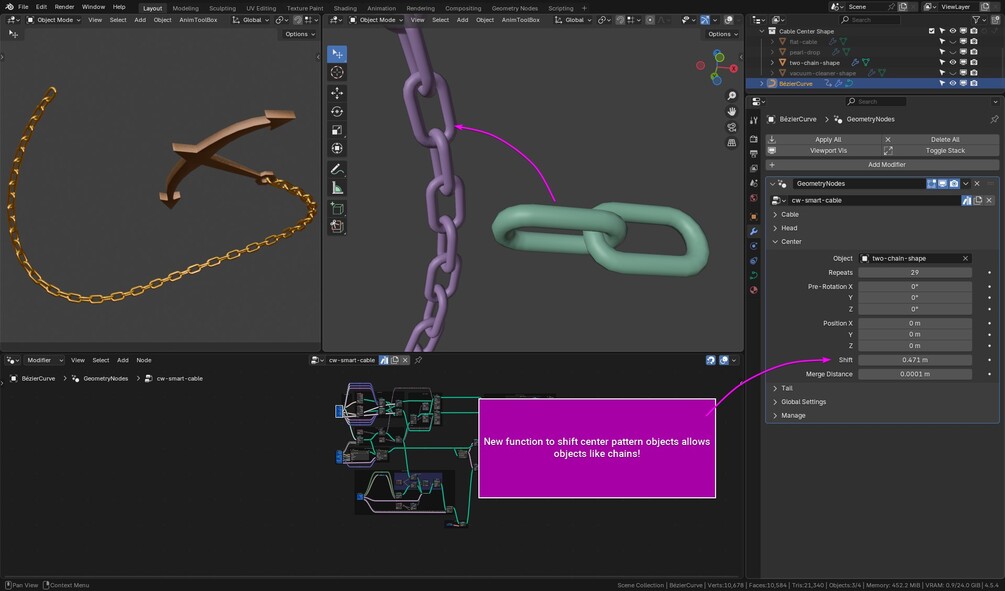The height and width of the screenshot is (591, 1005).
Task: Select the 3D Cursor tool
Action: tap(337, 72)
